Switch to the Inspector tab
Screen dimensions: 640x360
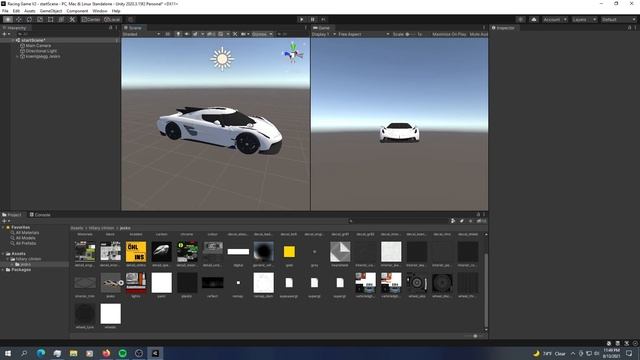(x=503, y=28)
